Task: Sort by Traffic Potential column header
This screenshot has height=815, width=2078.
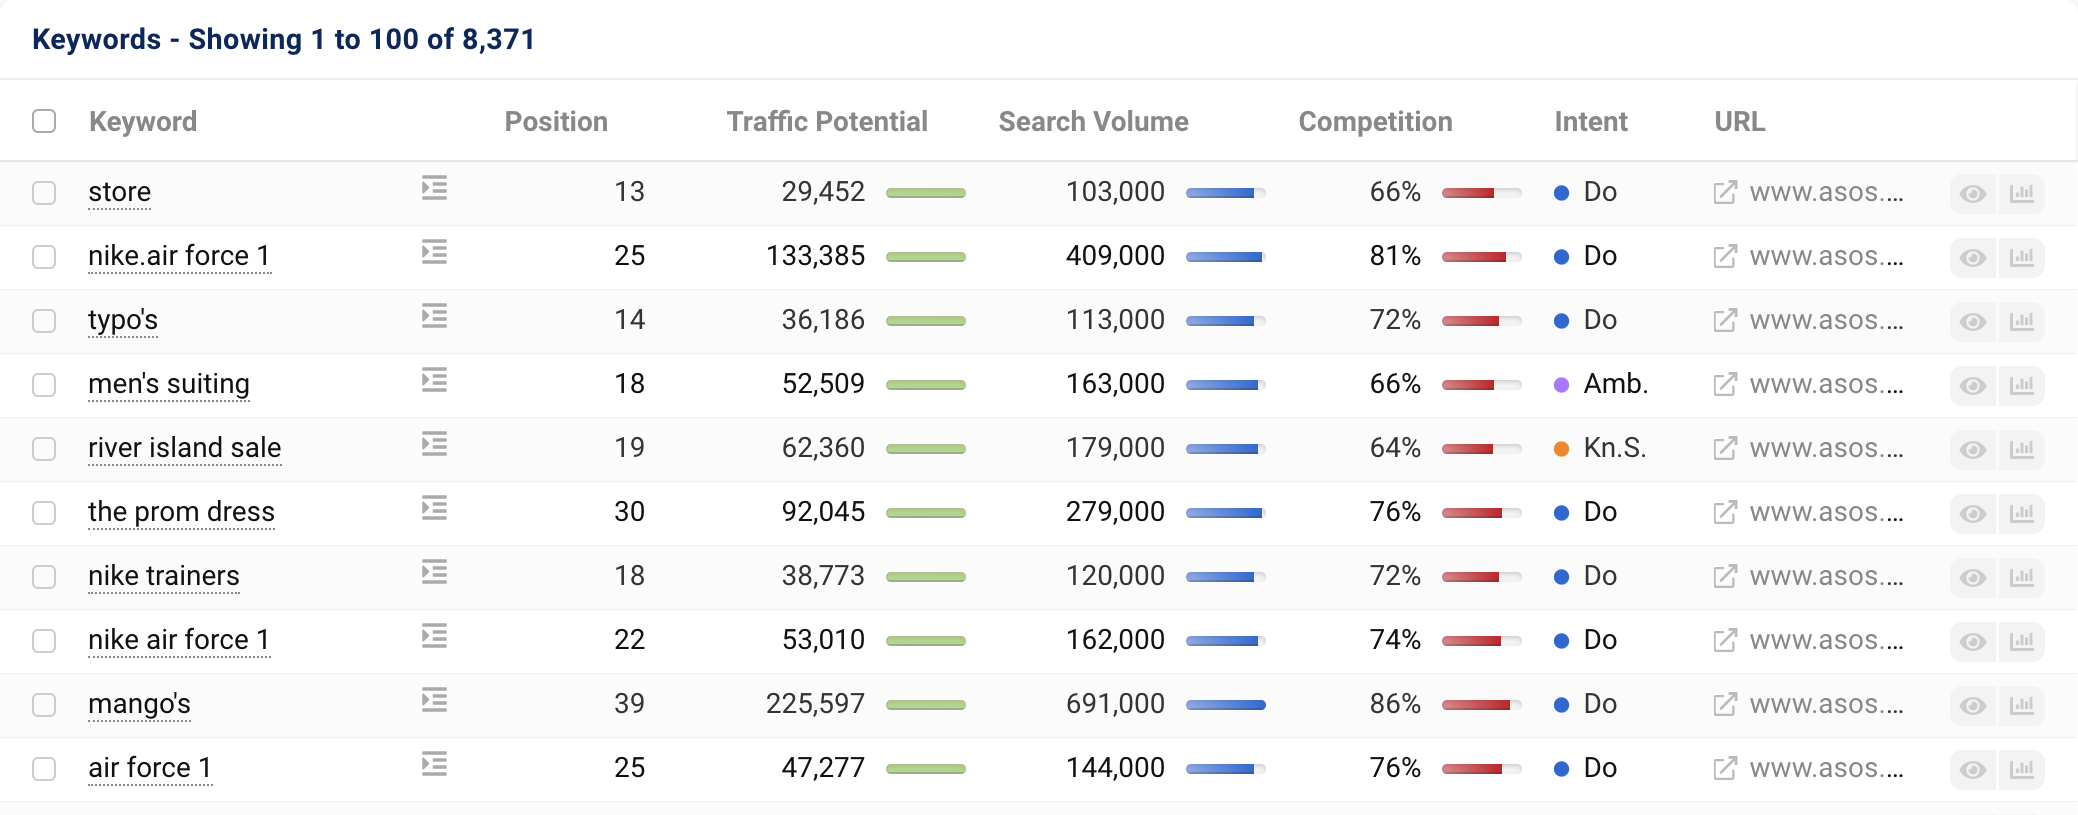Action: (827, 121)
